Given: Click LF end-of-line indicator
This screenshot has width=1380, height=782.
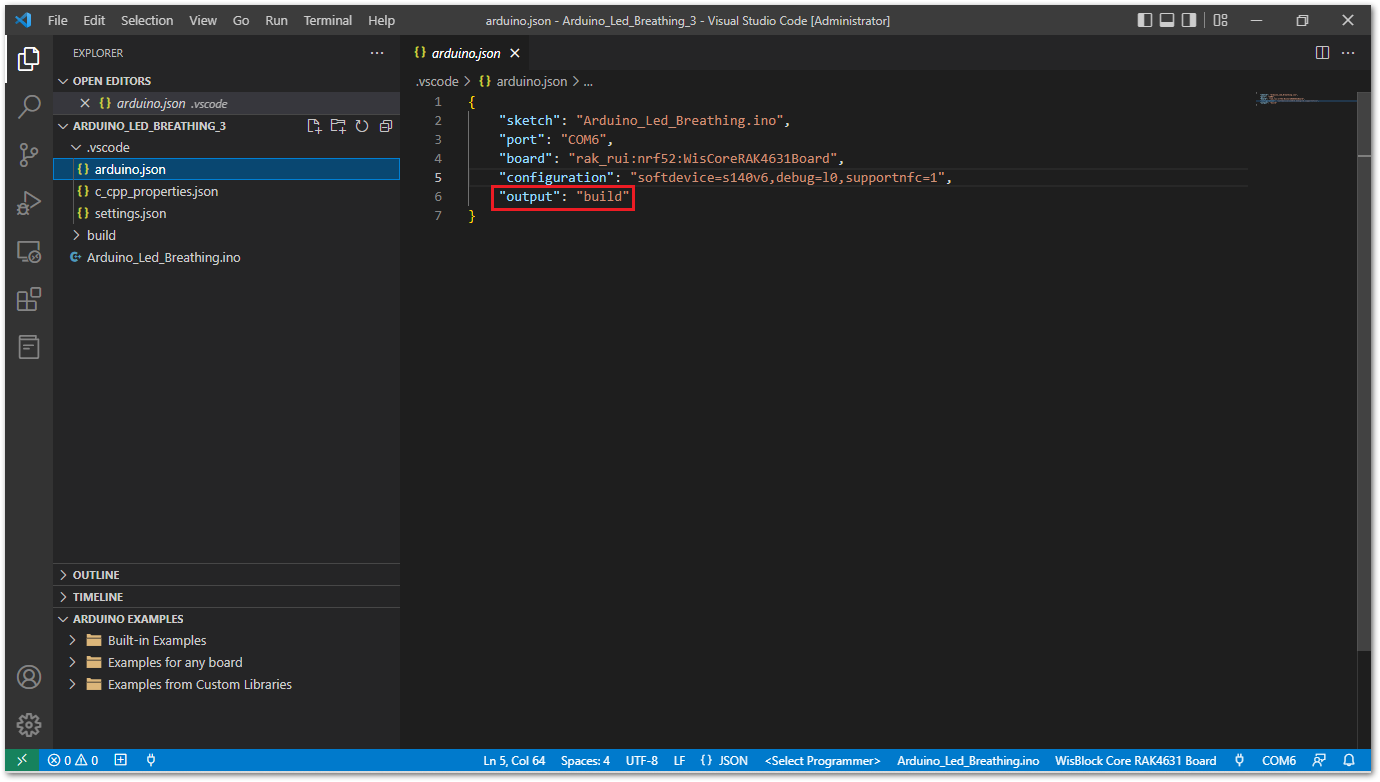Looking at the screenshot, I should point(680,760).
